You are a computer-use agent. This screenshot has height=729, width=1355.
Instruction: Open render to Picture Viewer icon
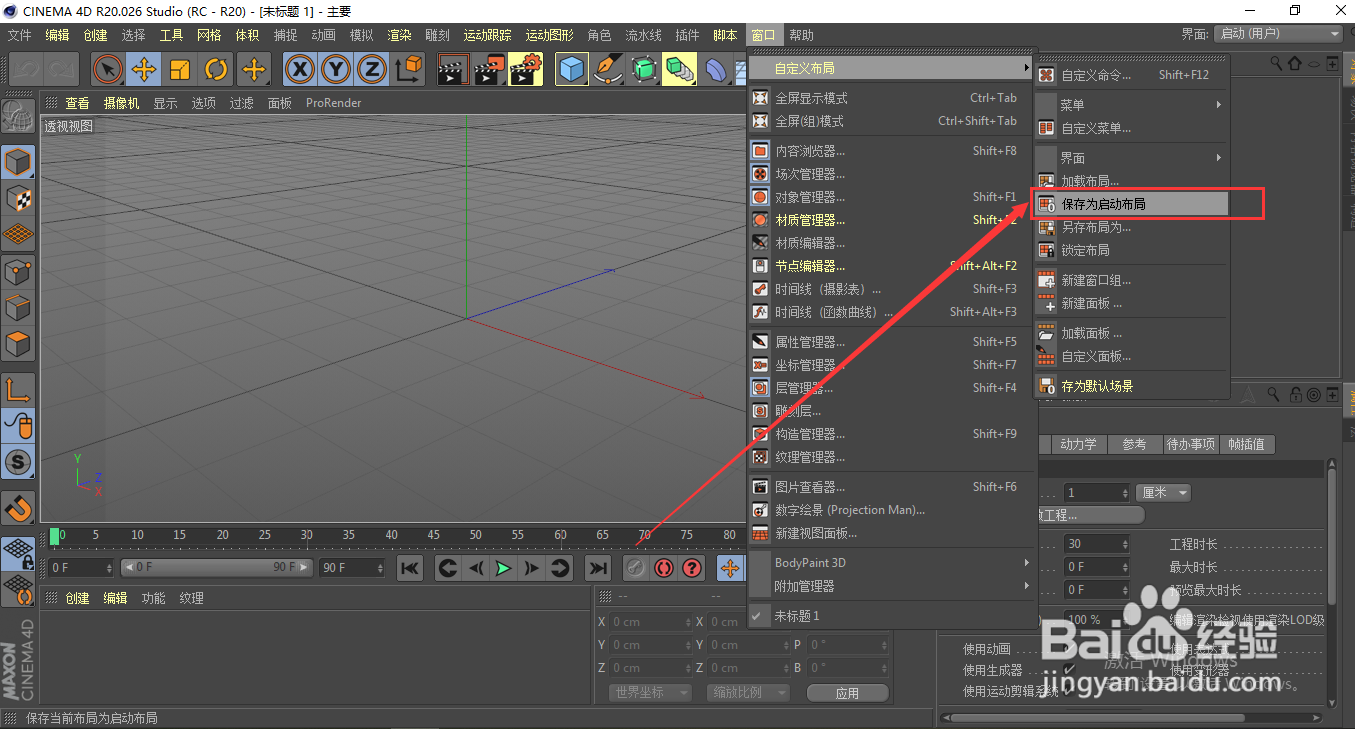(x=490, y=69)
